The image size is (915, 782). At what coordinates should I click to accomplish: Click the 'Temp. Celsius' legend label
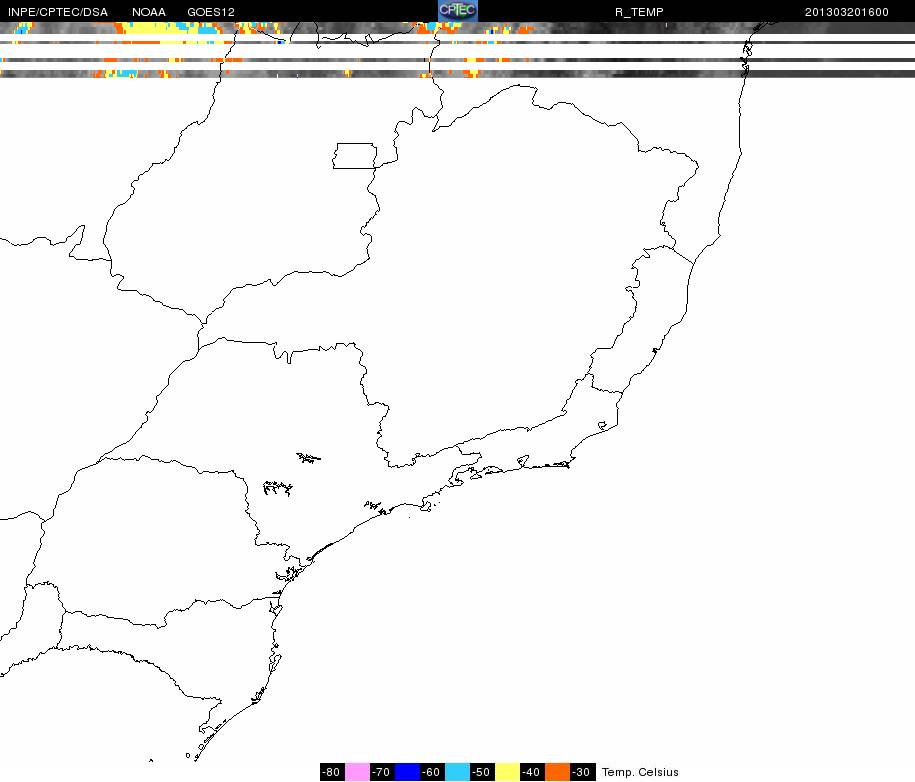point(640,772)
